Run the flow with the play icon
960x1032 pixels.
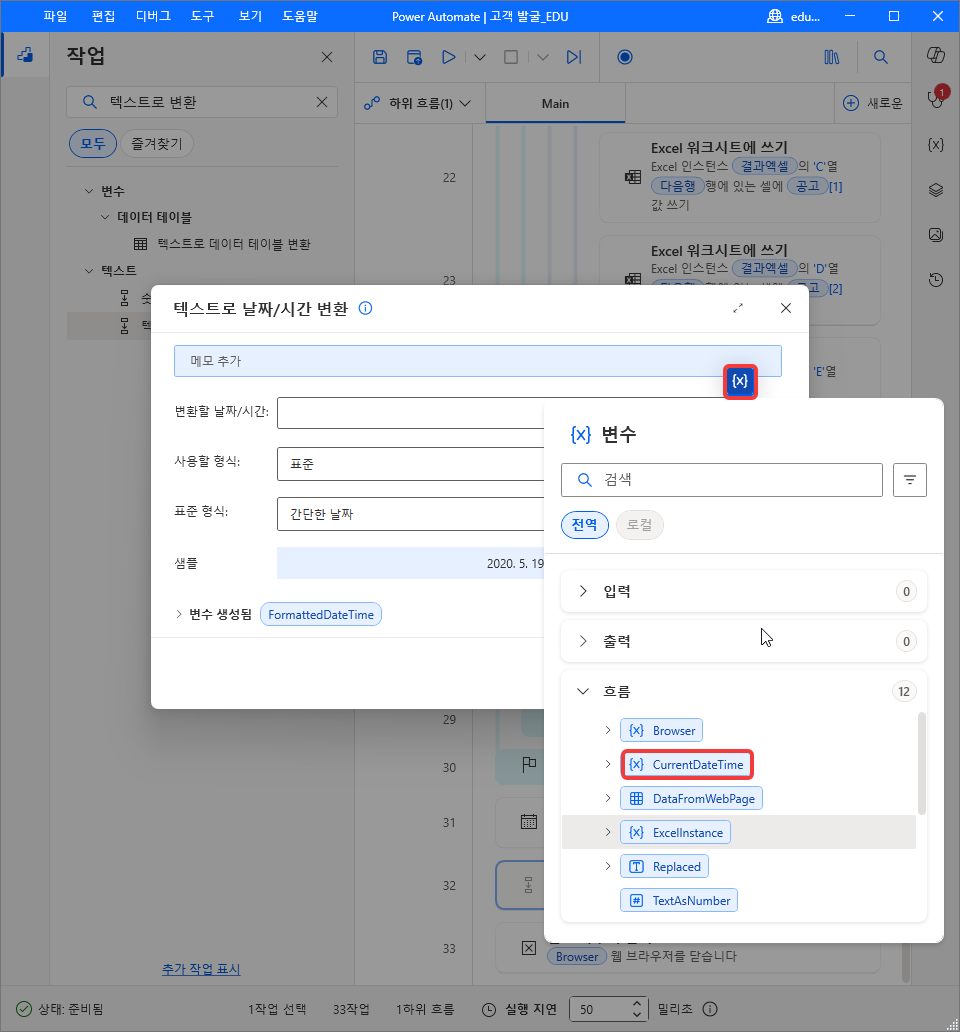tap(449, 57)
